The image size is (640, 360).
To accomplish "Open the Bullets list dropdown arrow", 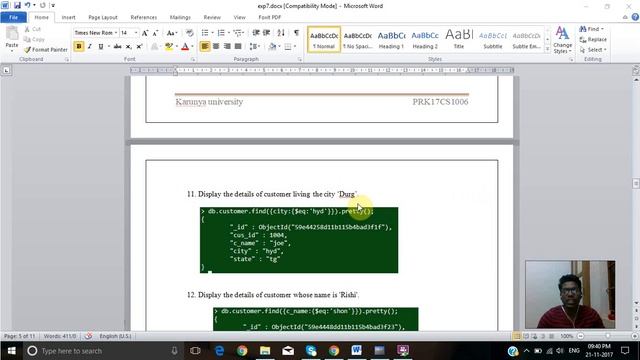I will [212, 33].
